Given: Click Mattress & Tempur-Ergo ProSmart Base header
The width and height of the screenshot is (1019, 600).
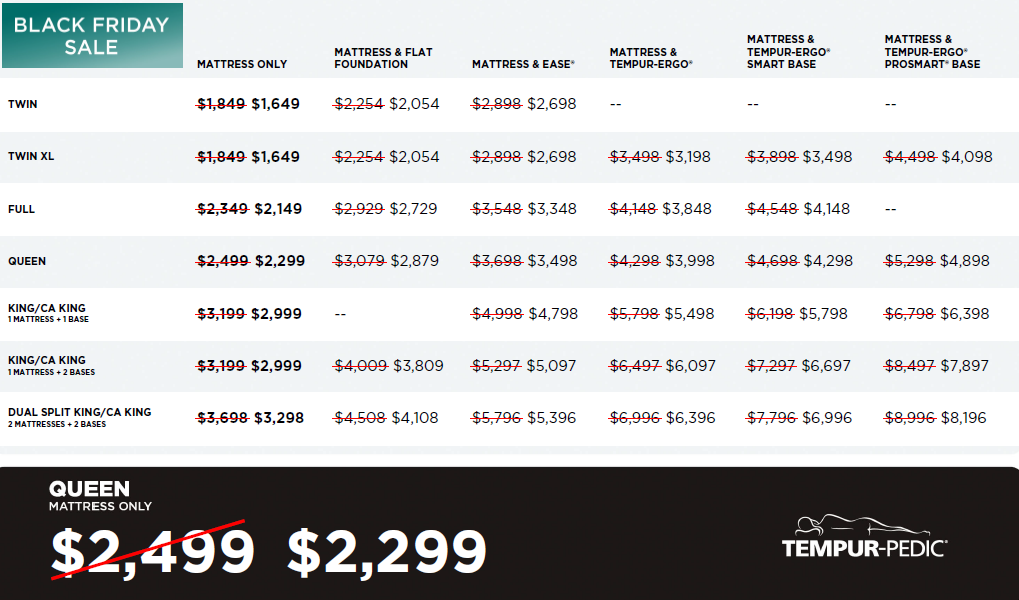Looking at the screenshot, I should (x=932, y=52).
